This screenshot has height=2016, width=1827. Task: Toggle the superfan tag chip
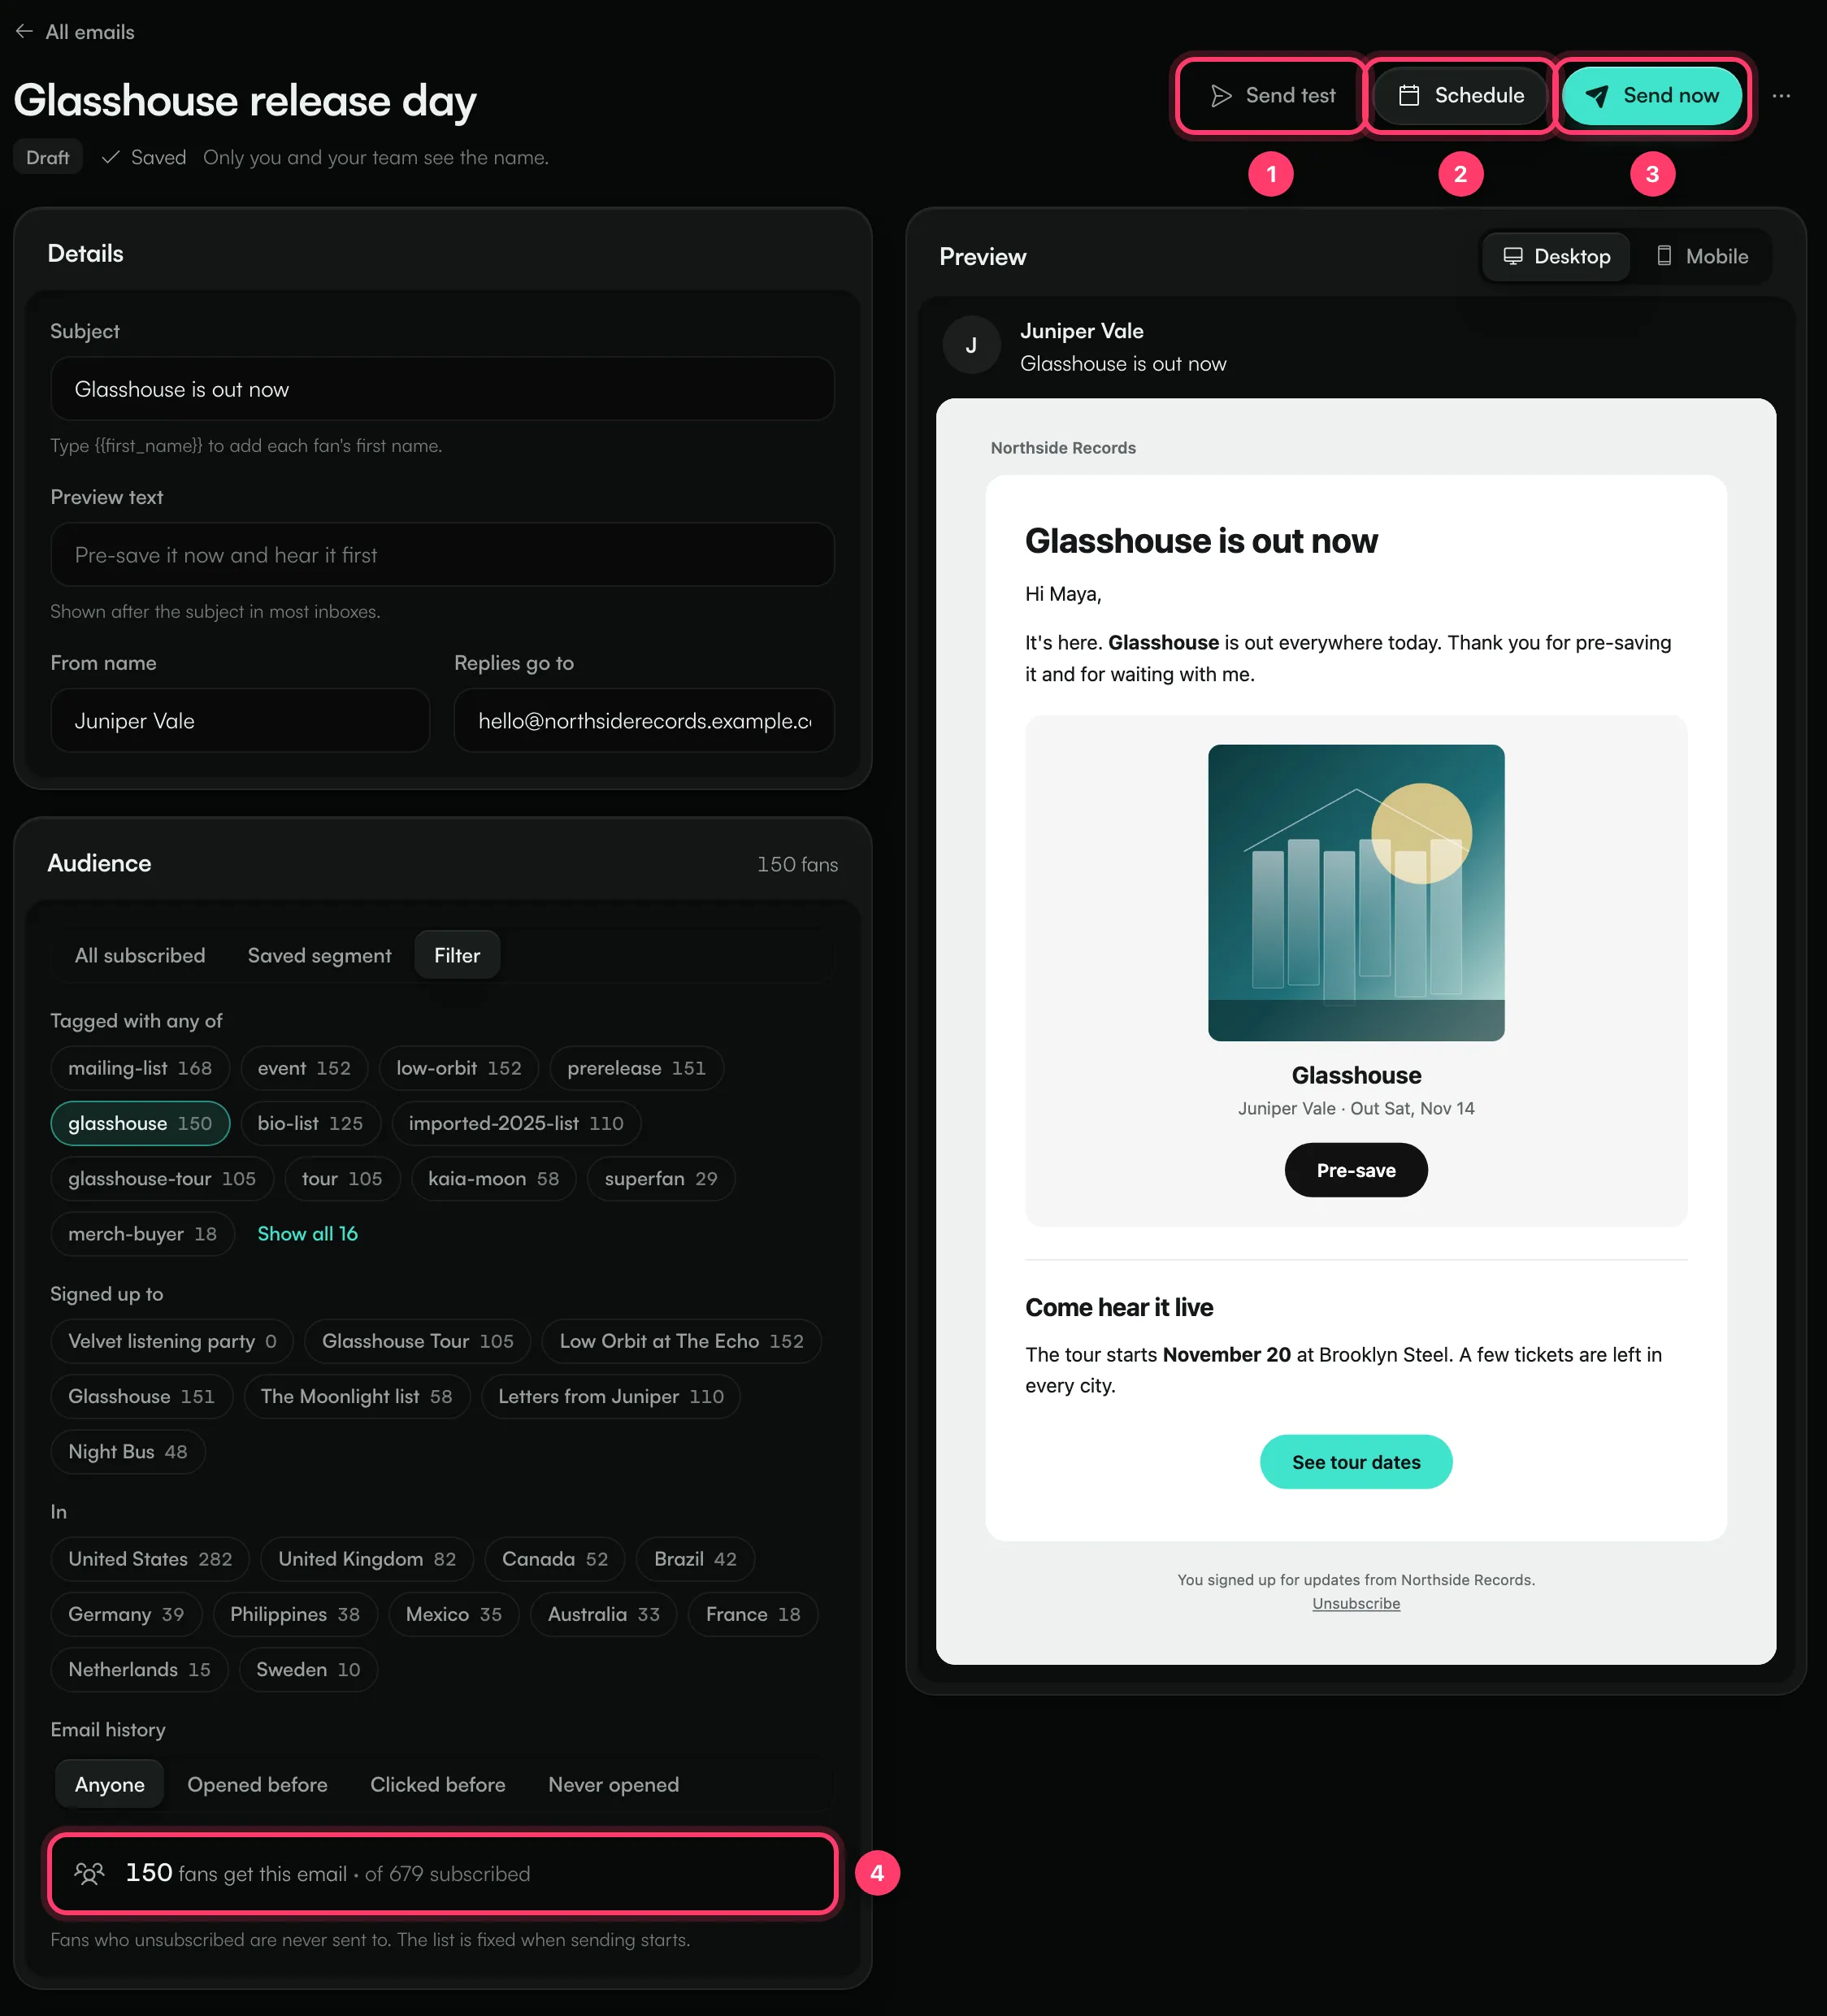[660, 1178]
